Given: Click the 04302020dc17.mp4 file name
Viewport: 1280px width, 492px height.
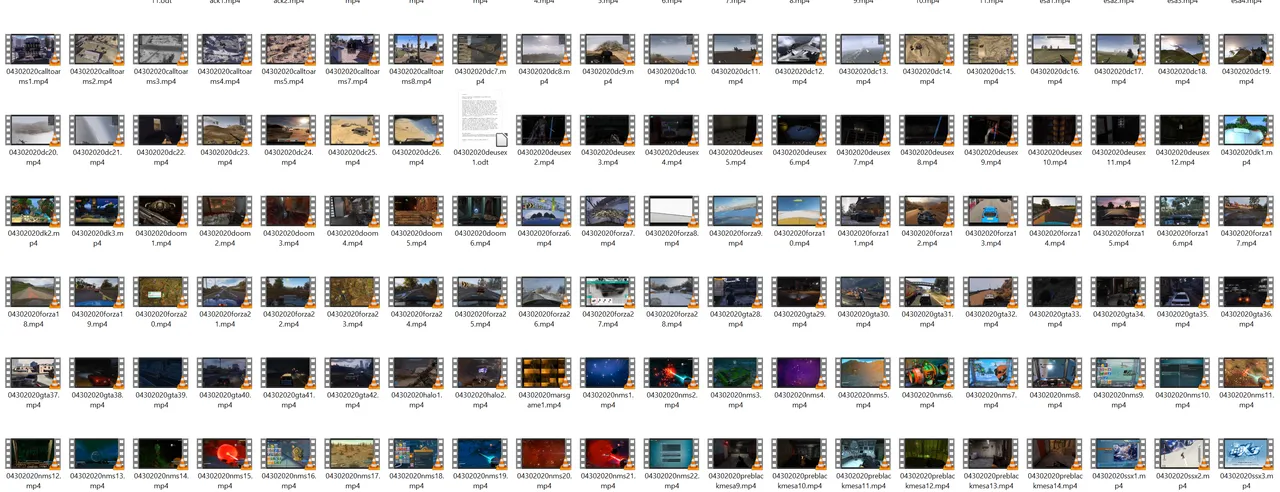Looking at the screenshot, I should click(x=1119, y=76).
